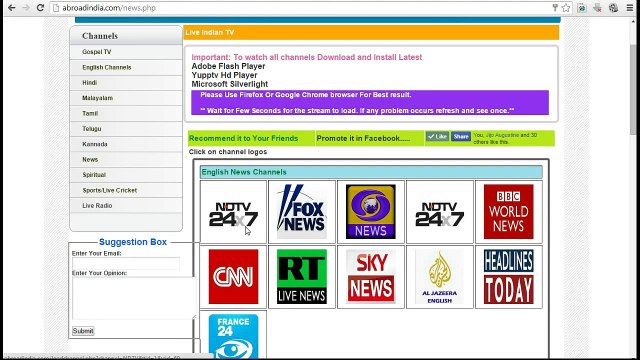The image size is (640, 360).
Task: Click the browser back arrow
Action: click(11, 8)
